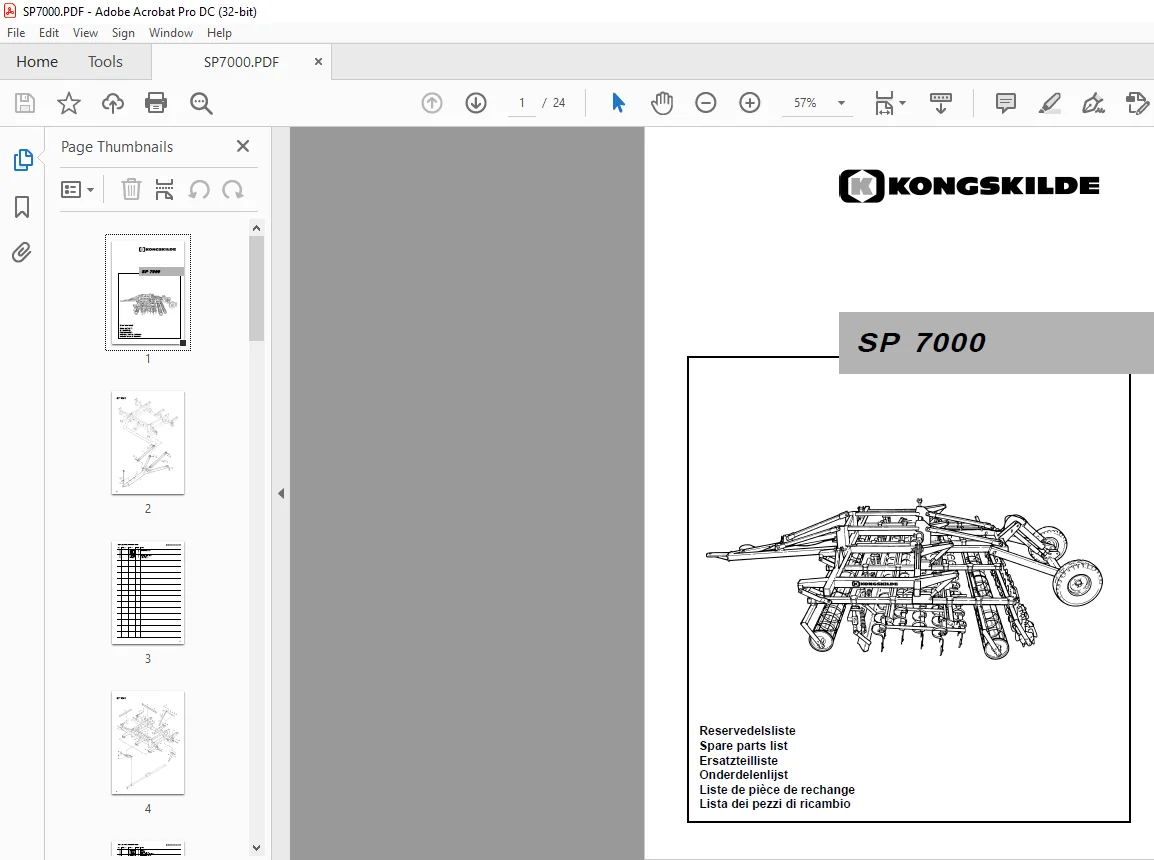Open the View menu
Viewport: 1154px width, 860px height.
pyautogui.click(x=85, y=33)
